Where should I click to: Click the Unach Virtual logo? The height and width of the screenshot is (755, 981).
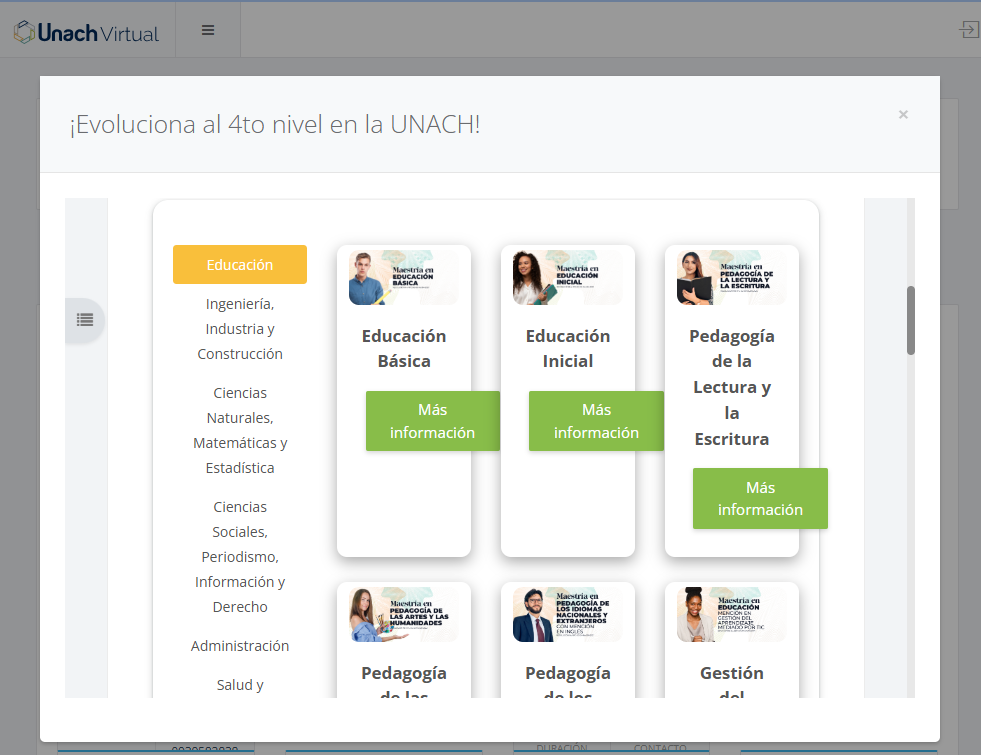(86, 32)
